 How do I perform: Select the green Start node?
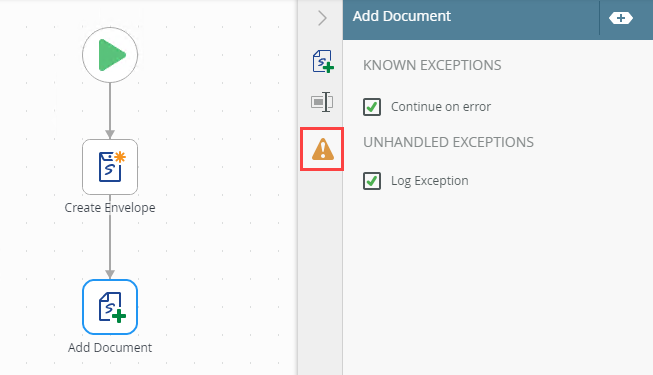coord(110,55)
